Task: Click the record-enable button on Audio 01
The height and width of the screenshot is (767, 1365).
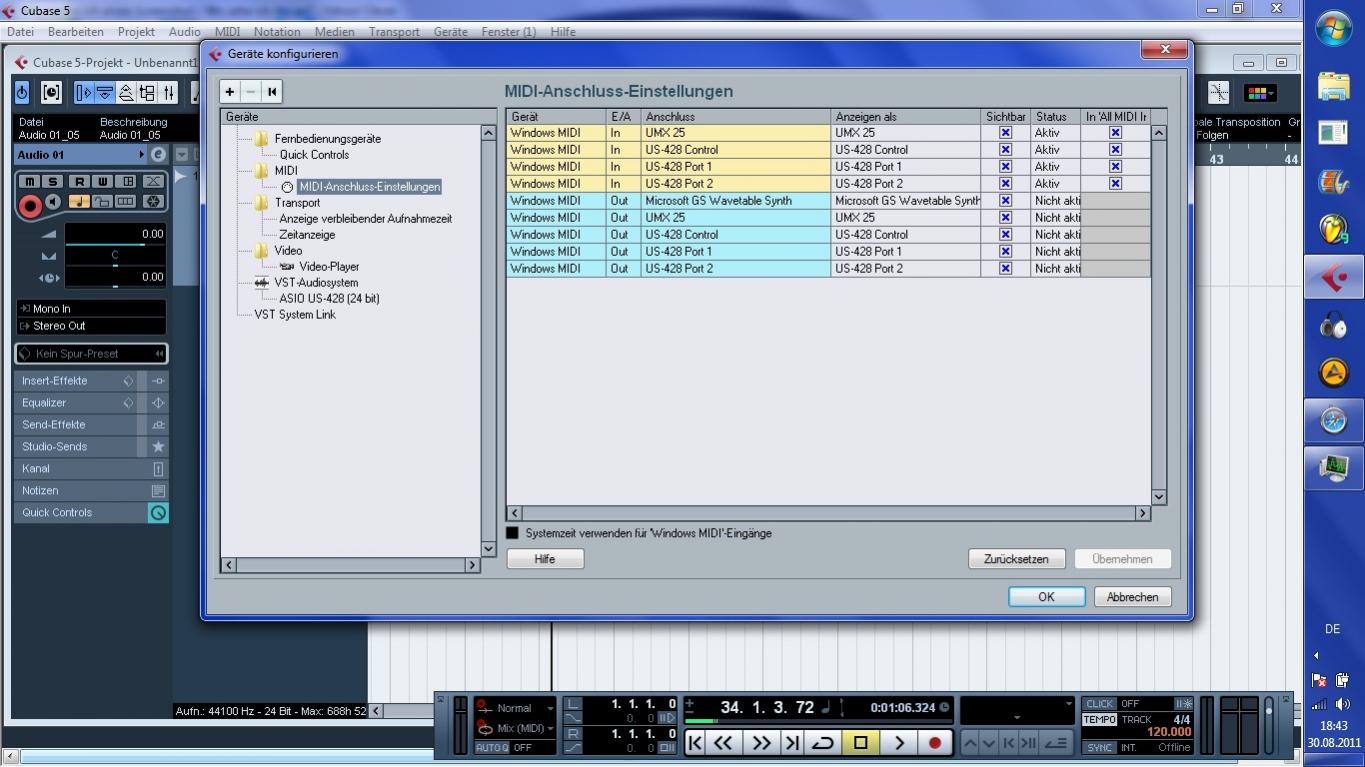Action: 30,206
